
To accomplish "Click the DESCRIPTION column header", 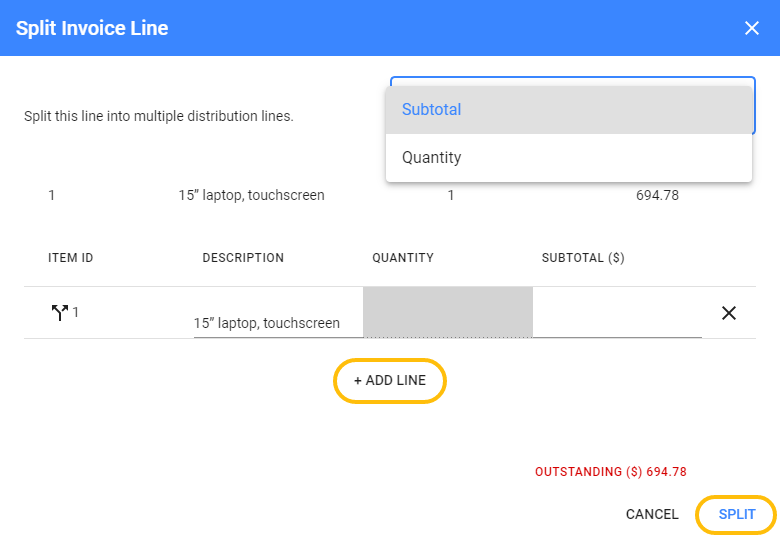I will (x=243, y=258).
